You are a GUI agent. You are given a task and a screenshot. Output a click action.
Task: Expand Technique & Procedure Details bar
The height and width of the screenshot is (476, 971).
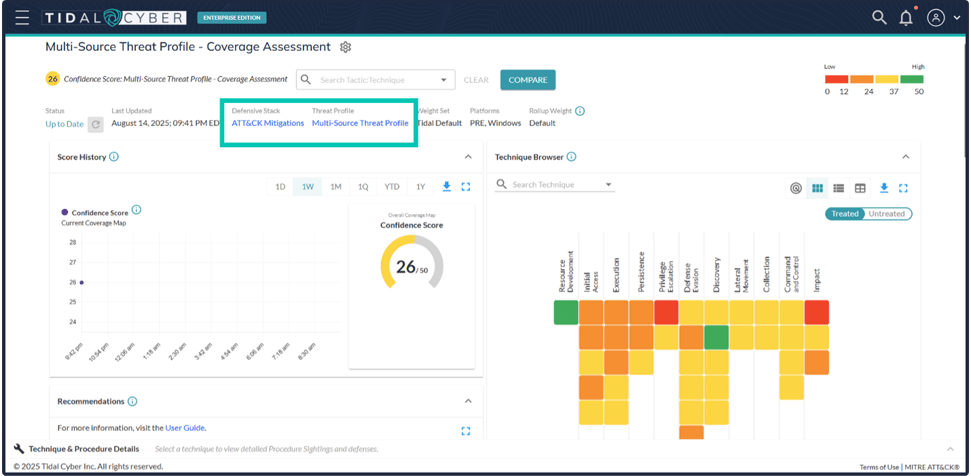click(x=950, y=449)
